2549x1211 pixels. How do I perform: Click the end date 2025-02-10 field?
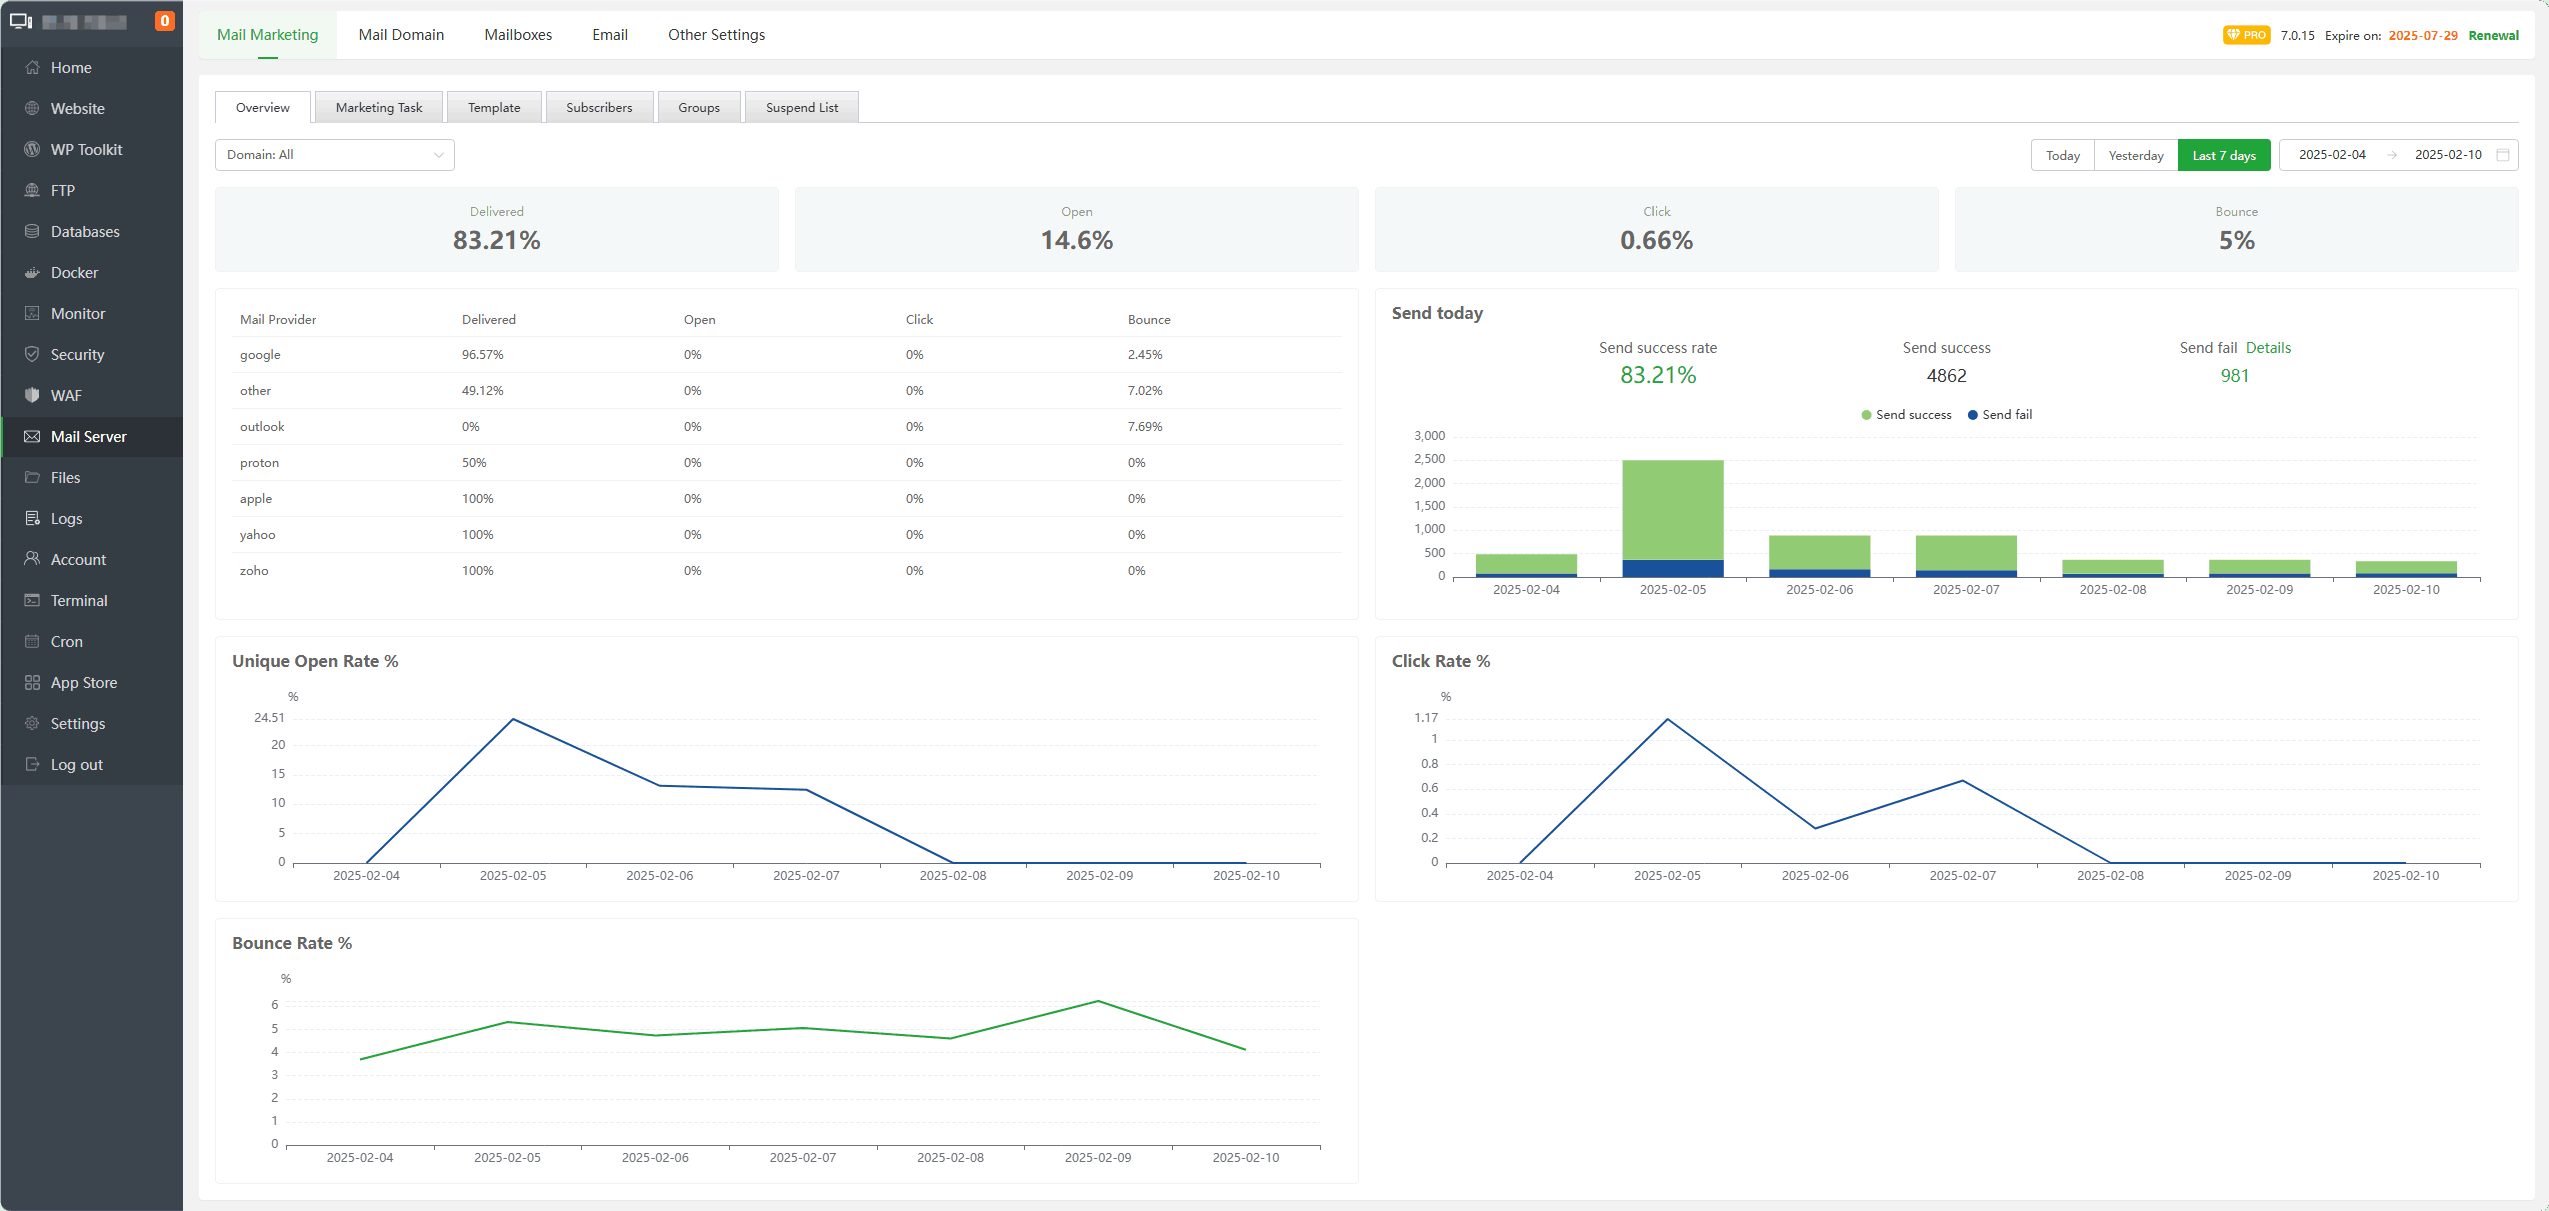pos(2448,155)
